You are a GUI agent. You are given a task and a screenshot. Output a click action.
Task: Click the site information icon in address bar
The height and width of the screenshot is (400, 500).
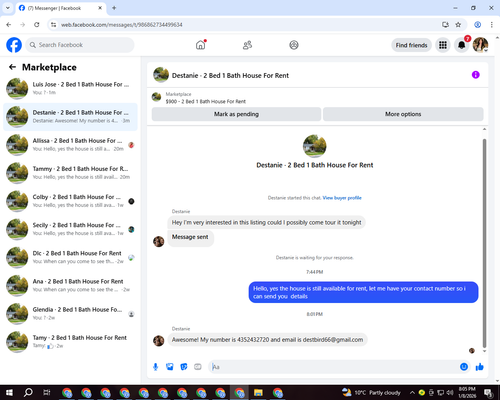53,25
